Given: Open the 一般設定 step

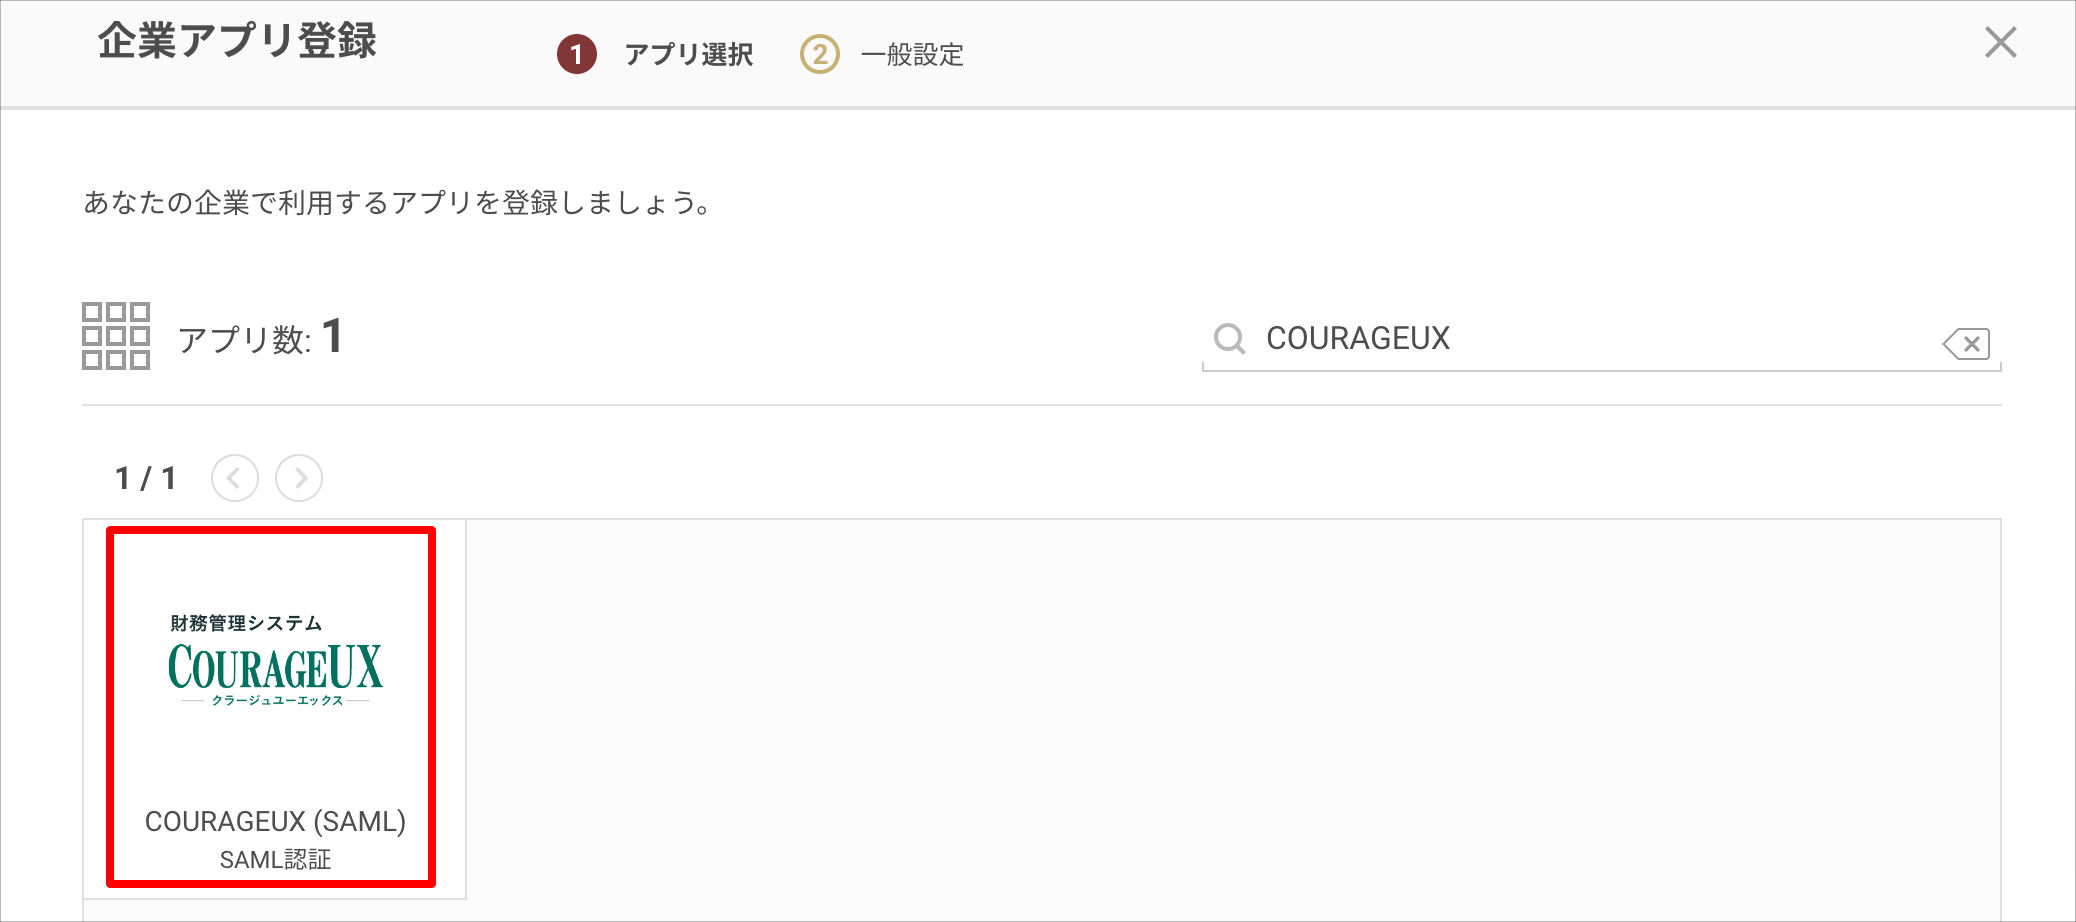Looking at the screenshot, I should pyautogui.click(x=912, y=55).
